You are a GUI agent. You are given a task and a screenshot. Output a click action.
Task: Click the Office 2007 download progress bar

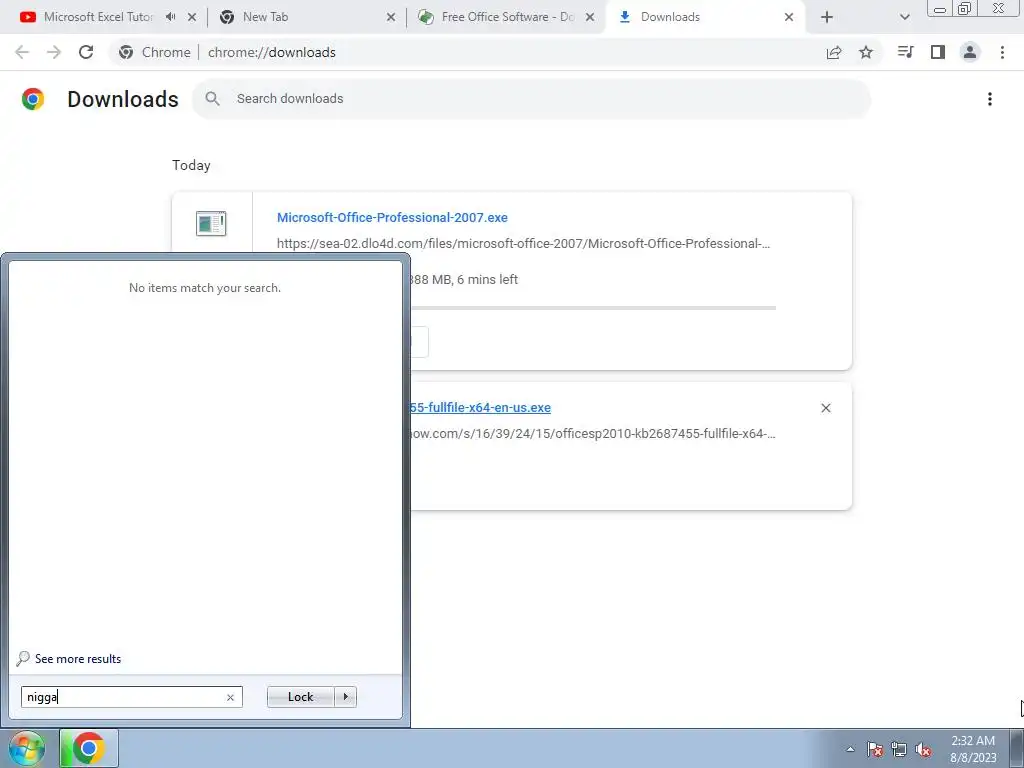coord(593,308)
